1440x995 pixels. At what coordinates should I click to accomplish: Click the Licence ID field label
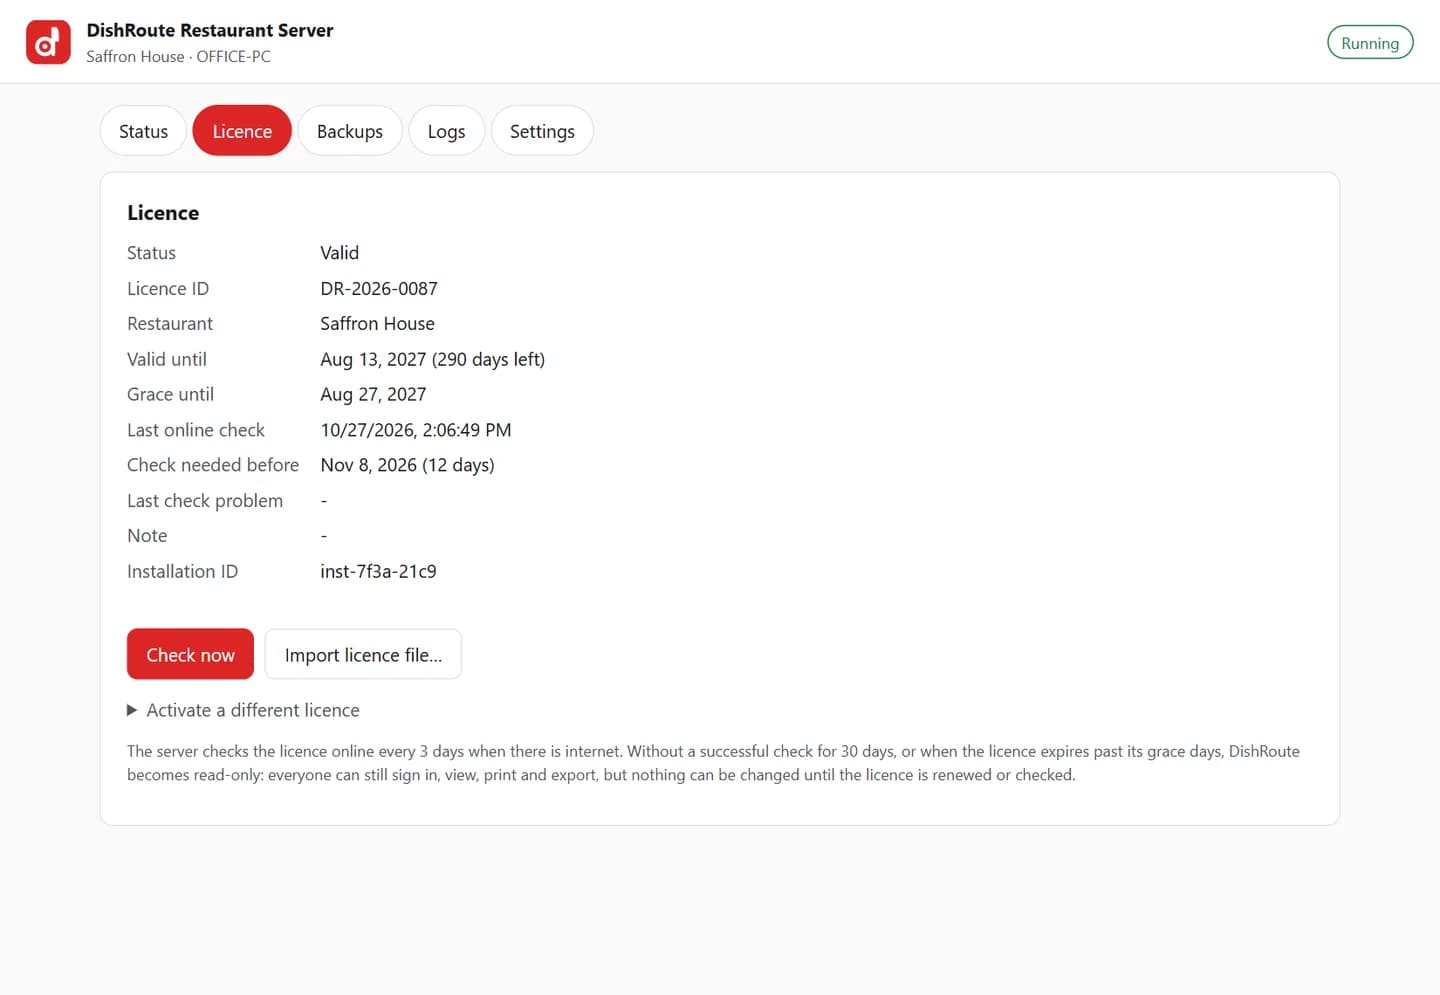[x=168, y=289]
